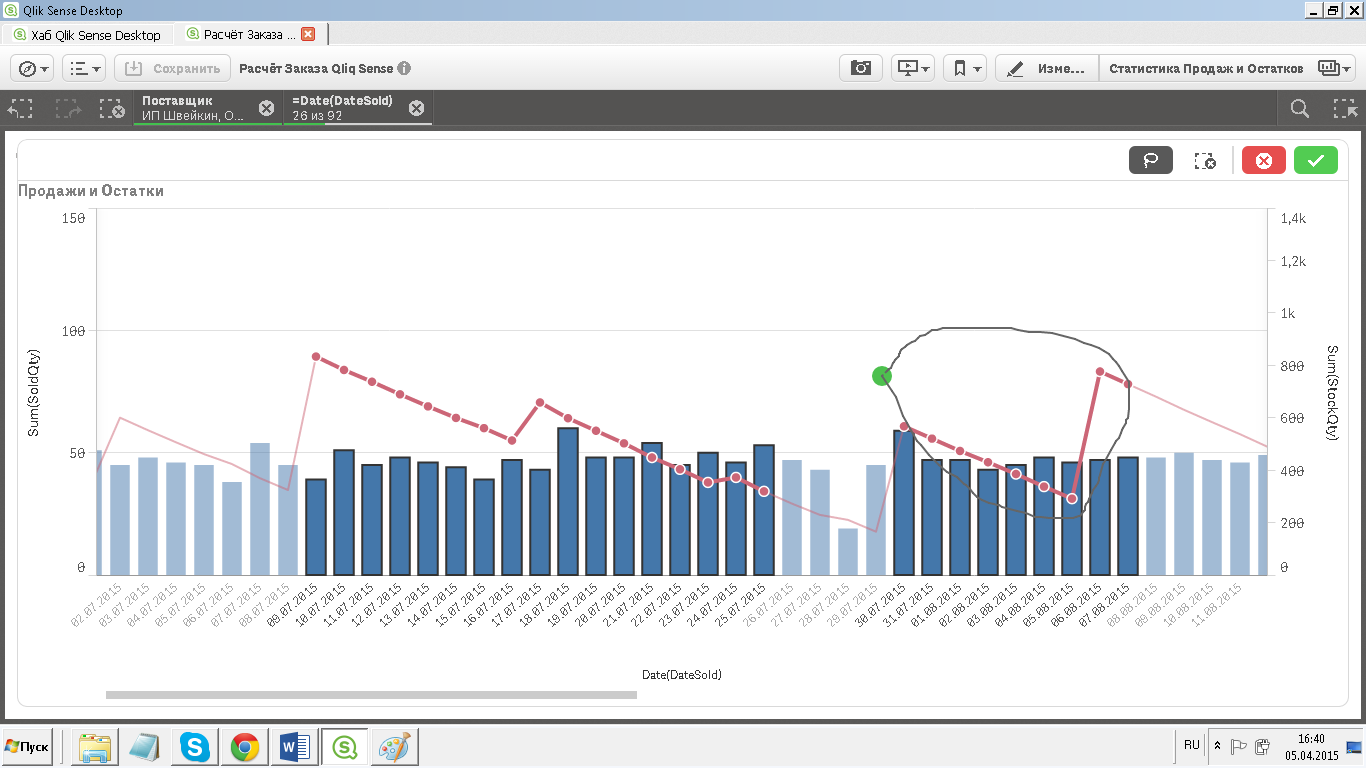Take a snapshot with camera icon
Image resolution: width=1366 pixels, height=768 pixels.
[860, 68]
